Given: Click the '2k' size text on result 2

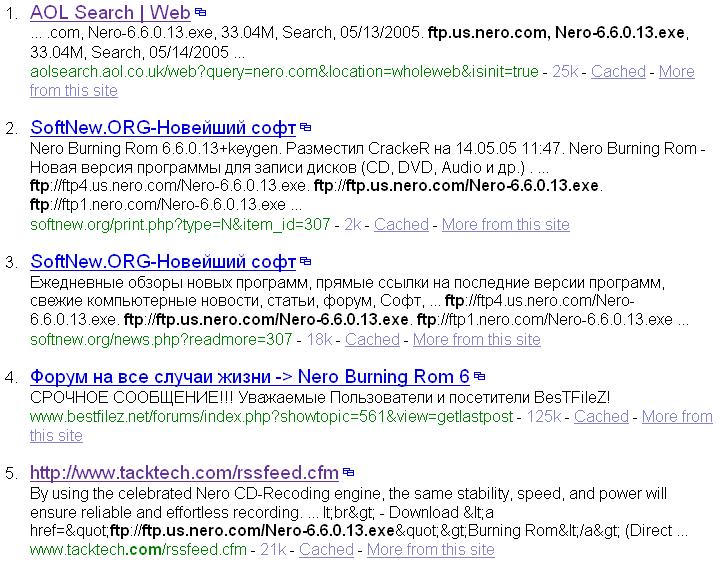Looking at the screenshot, I should (353, 224).
